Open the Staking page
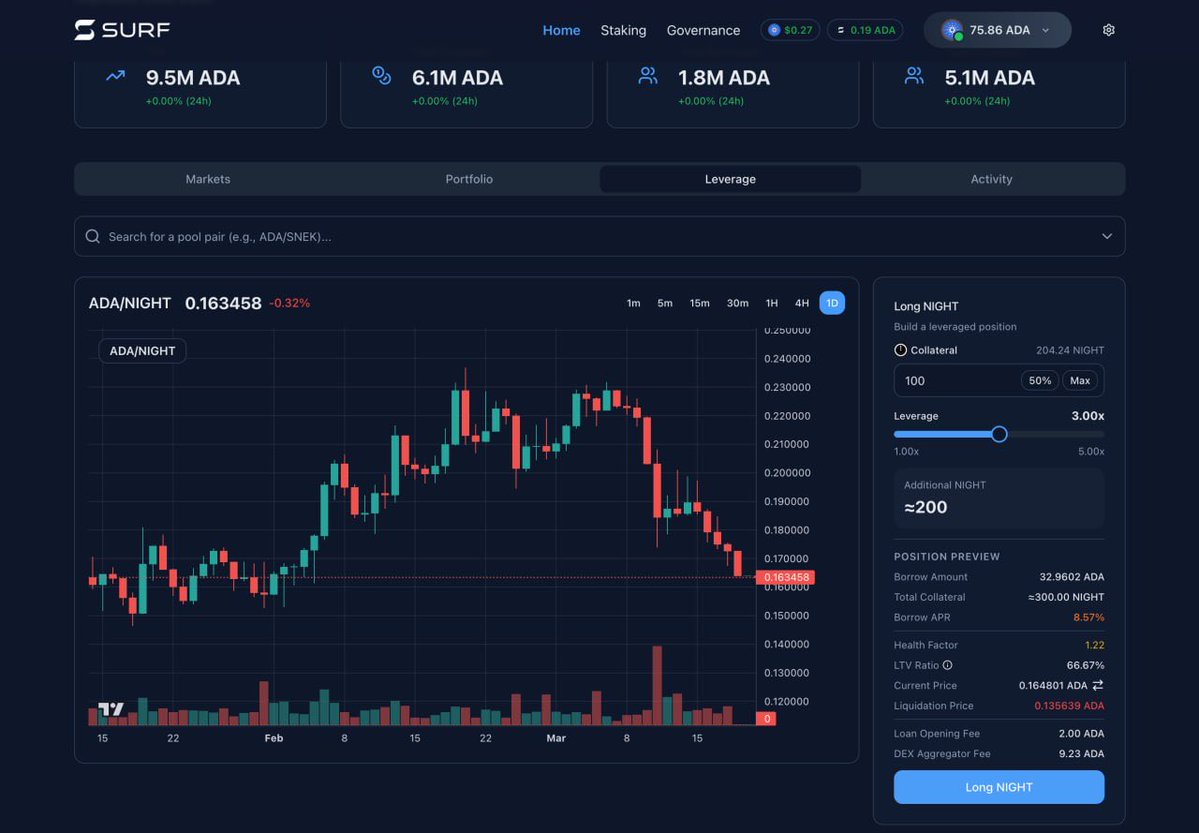The image size is (1199, 833). click(623, 30)
